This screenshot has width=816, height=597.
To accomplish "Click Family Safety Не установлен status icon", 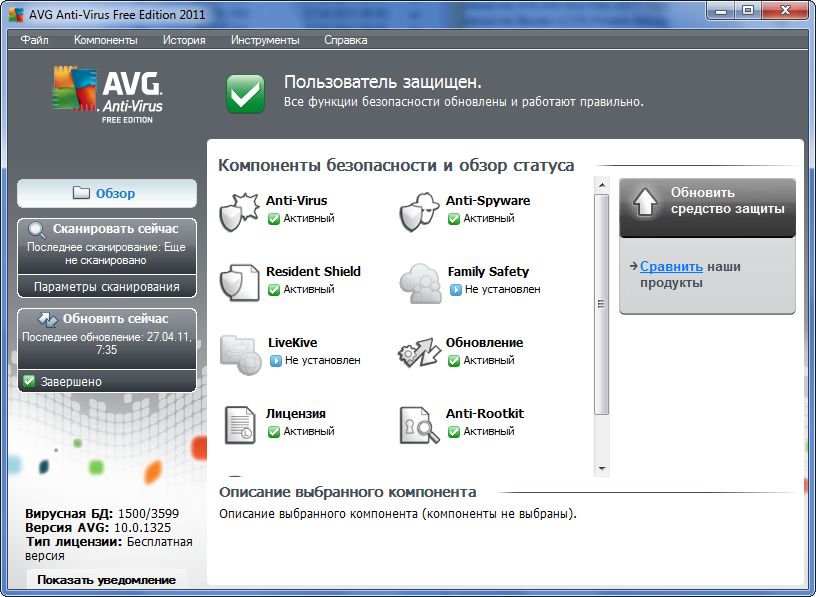I will point(455,289).
